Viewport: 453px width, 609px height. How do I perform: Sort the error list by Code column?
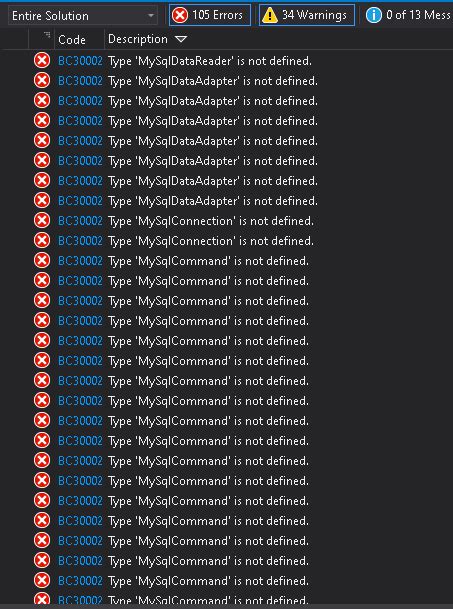pyautogui.click(x=72, y=39)
